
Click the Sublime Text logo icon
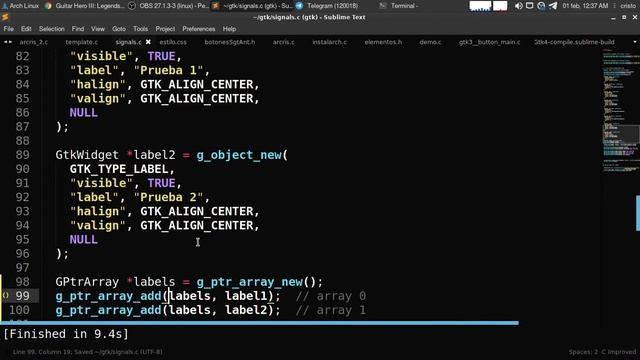click(x=5, y=17)
